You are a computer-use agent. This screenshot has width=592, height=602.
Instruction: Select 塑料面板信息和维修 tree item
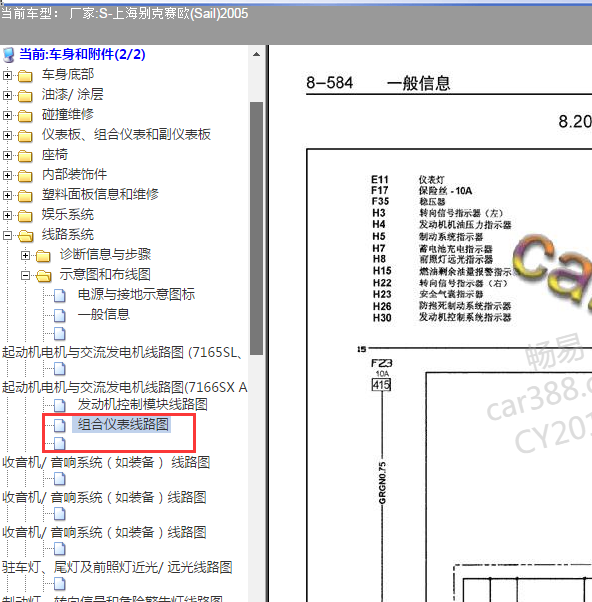point(100,194)
